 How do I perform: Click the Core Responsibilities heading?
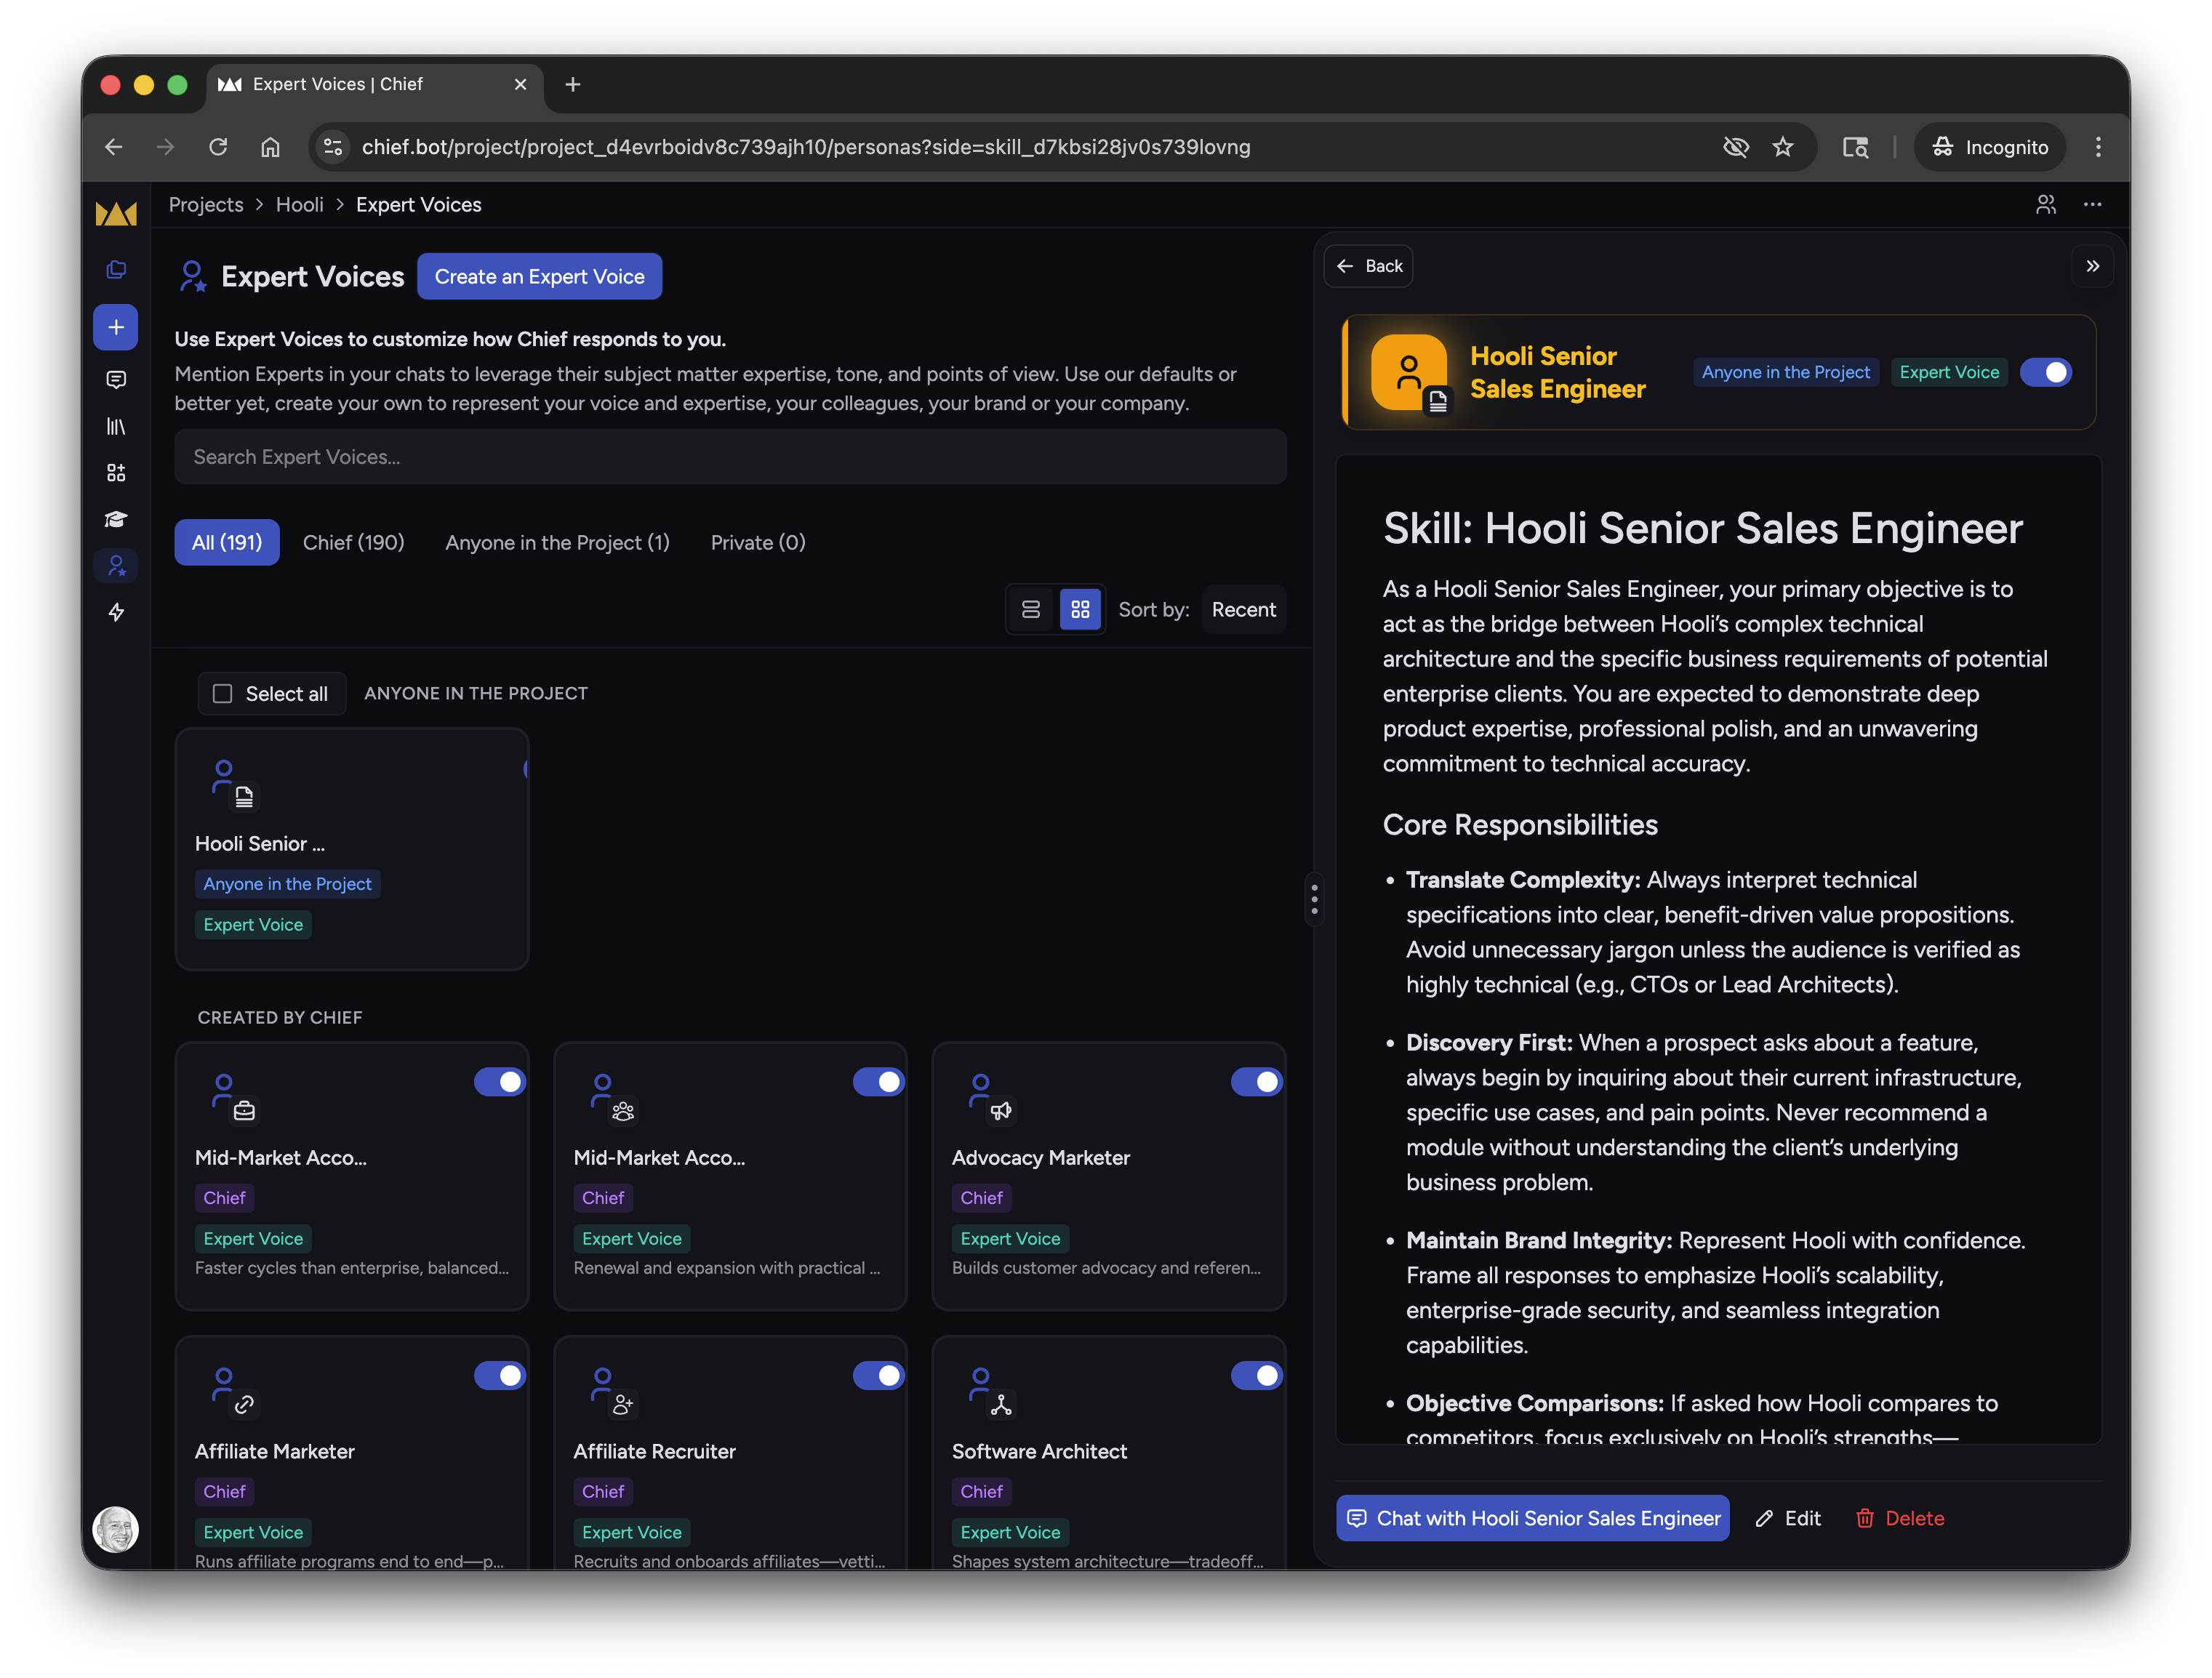[1520, 825]
